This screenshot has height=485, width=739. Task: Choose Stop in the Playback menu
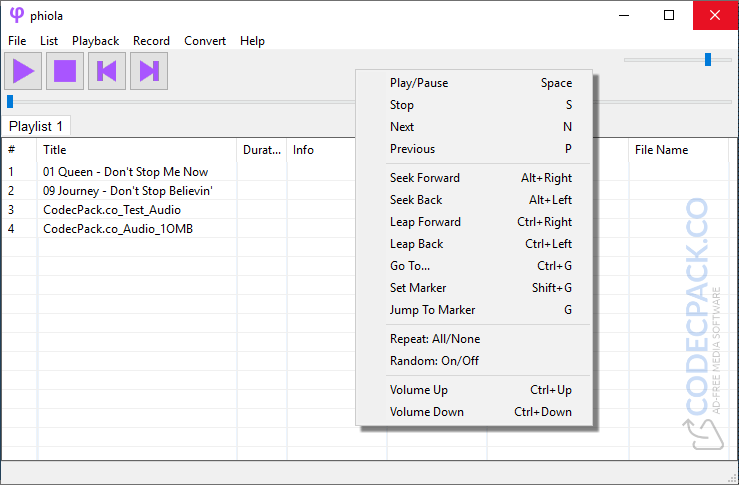click(x=474, y=105)
